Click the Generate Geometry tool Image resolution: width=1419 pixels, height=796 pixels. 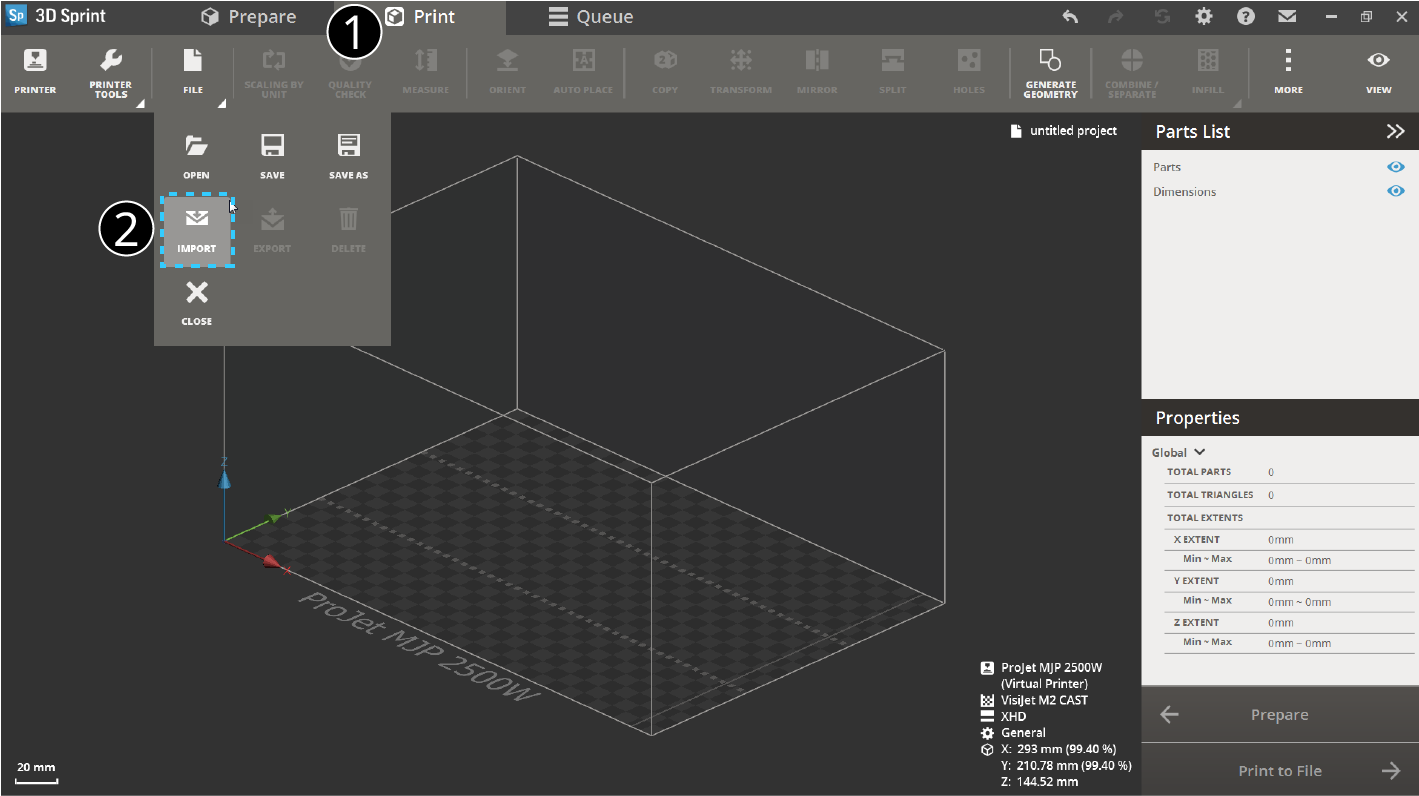[1050, 73]
